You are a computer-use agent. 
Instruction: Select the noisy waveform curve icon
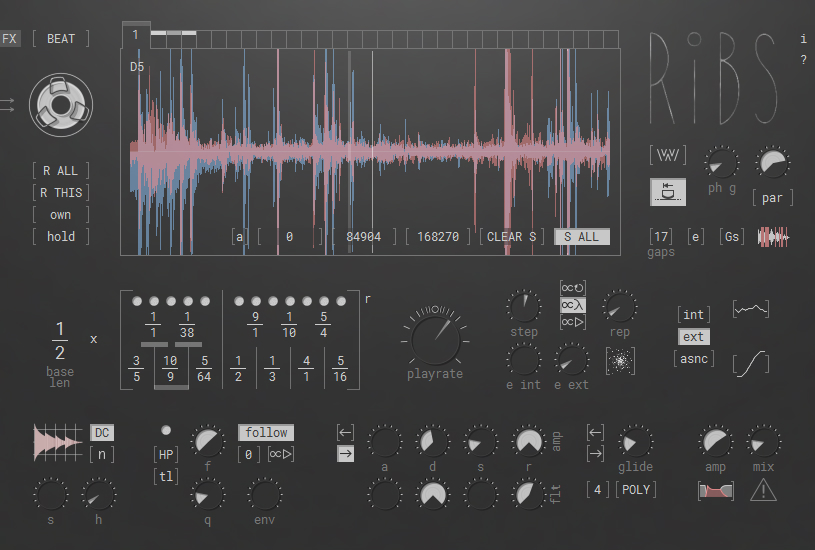click(x=751, y=311)
